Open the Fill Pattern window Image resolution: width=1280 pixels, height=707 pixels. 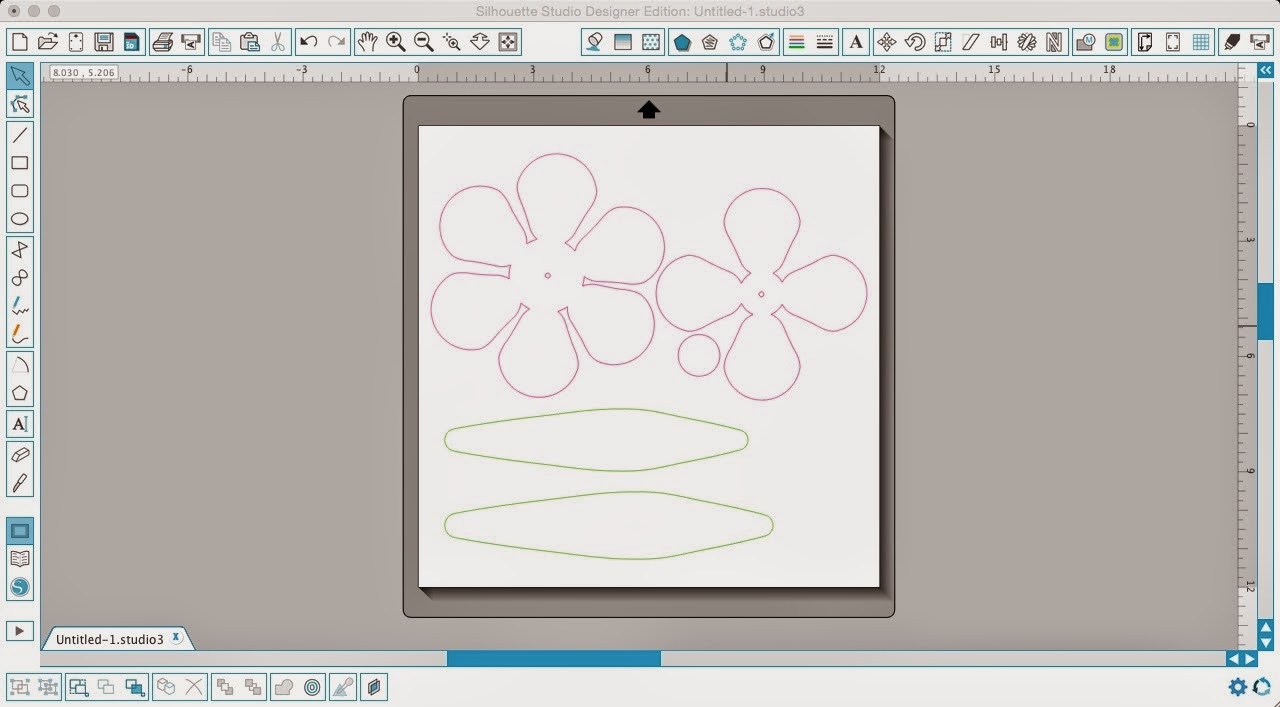tap(651, 42)
